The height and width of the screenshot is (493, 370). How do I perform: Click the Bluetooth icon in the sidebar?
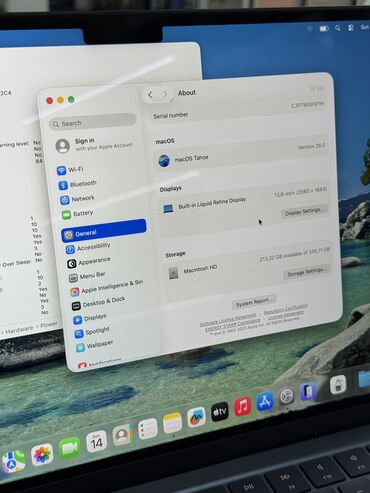pos(63,185)
